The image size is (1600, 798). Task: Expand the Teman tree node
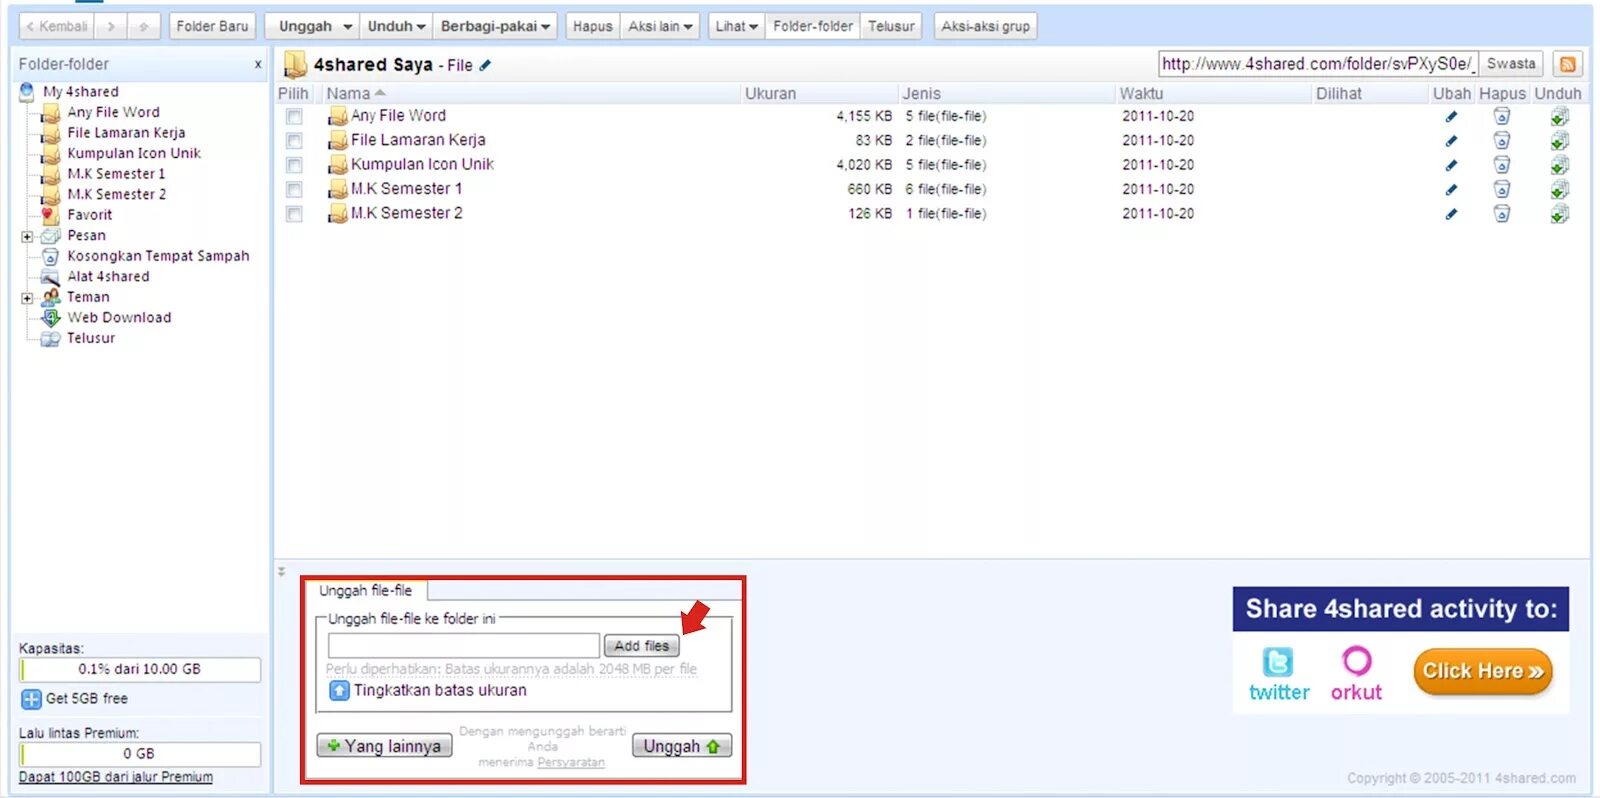pos(27,298)
